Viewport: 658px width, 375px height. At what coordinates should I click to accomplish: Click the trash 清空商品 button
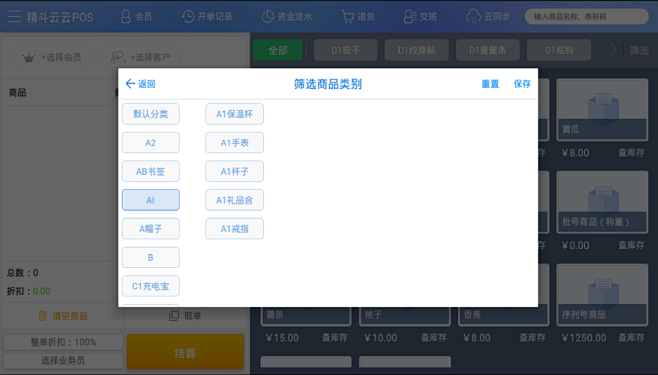click(x=63, y=316)
